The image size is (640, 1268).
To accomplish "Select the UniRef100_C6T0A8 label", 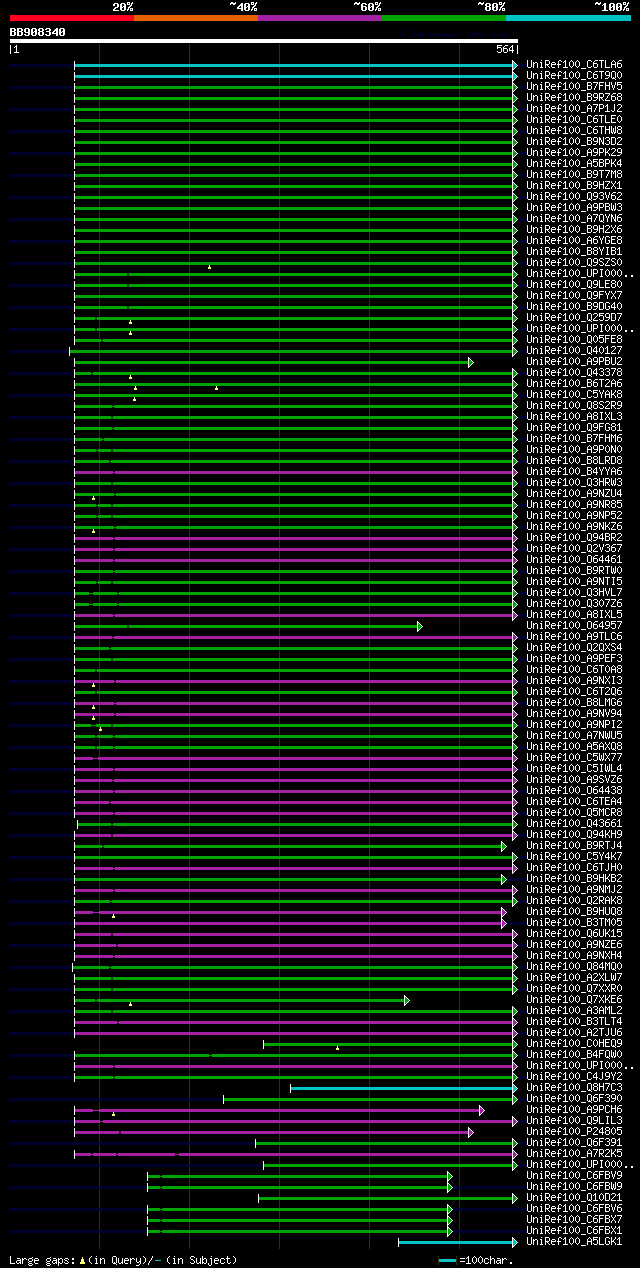I will (x=574, y=669).
